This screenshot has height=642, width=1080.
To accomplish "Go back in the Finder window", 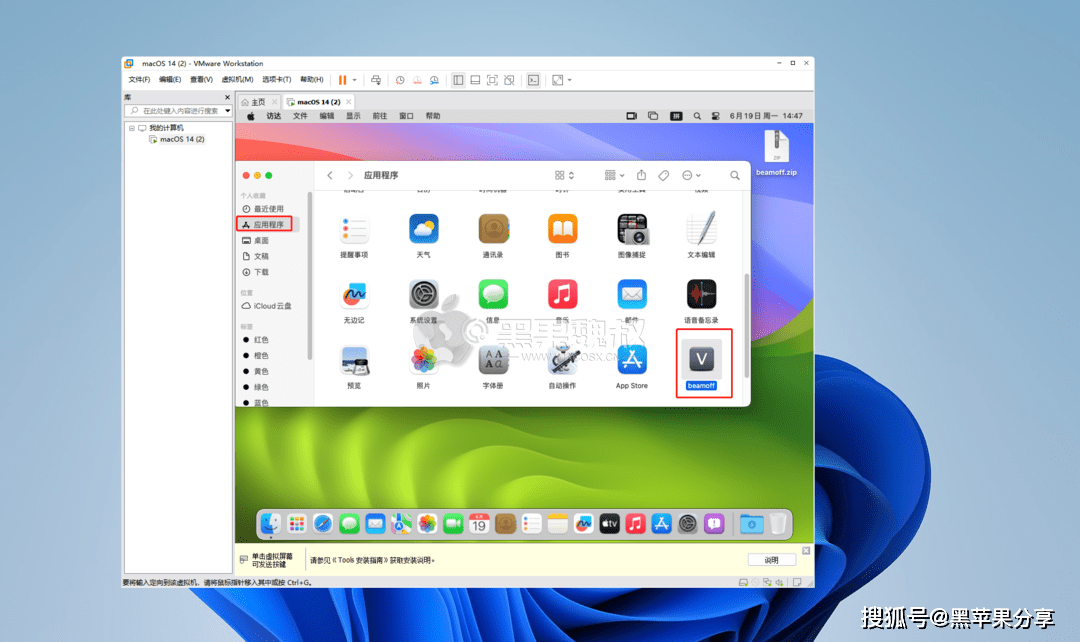I will (x=330, y=176).
